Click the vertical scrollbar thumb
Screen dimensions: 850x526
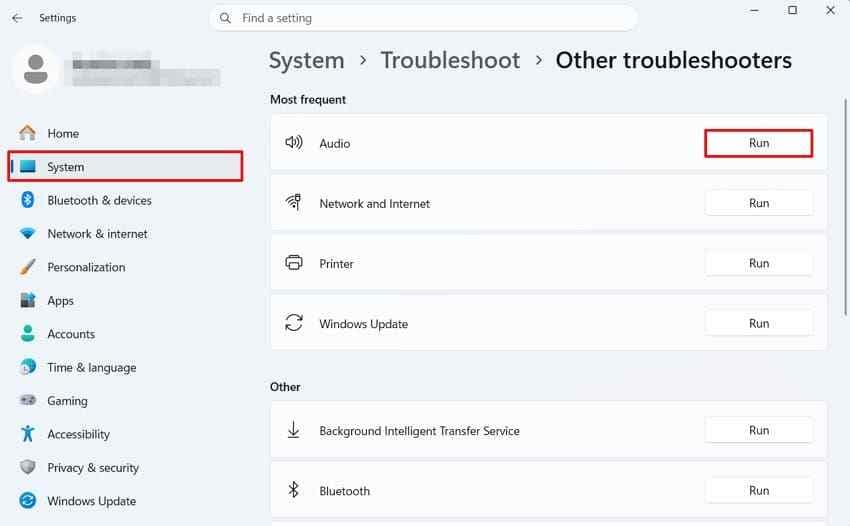click(x=845, y=206)
